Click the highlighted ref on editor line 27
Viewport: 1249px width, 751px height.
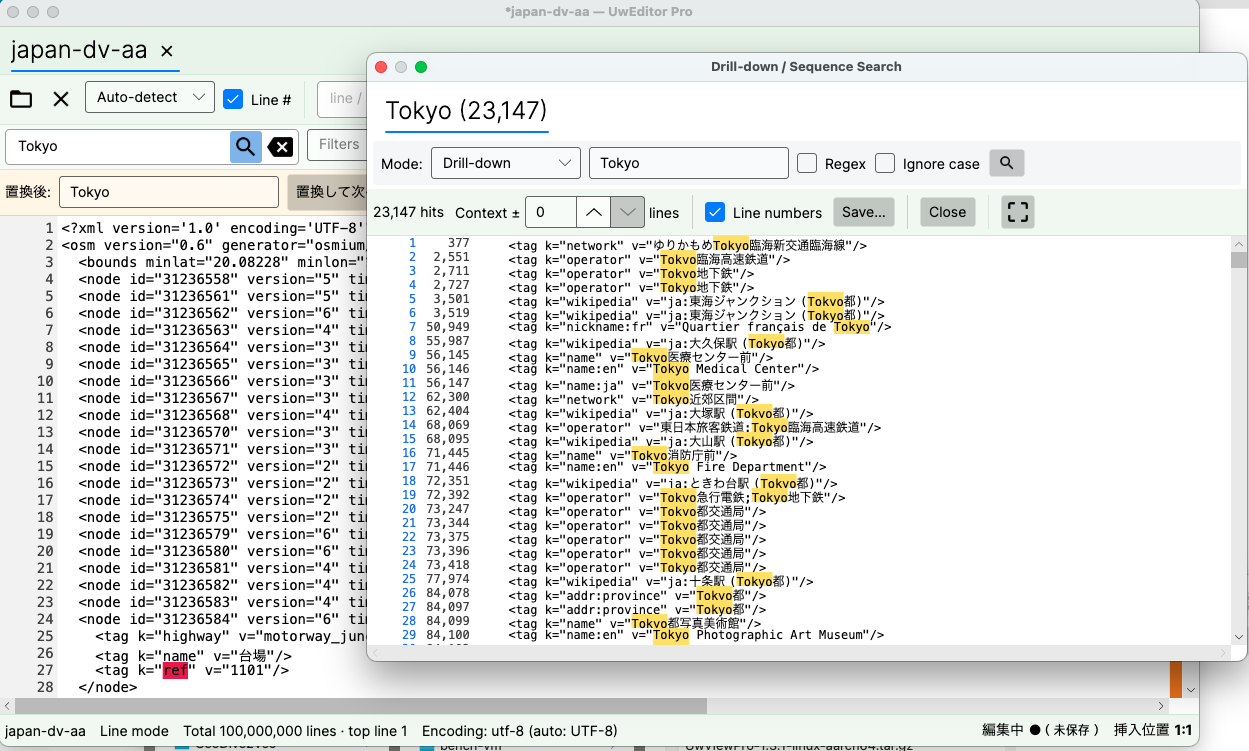pyautogui.click(x=175, y=670)
